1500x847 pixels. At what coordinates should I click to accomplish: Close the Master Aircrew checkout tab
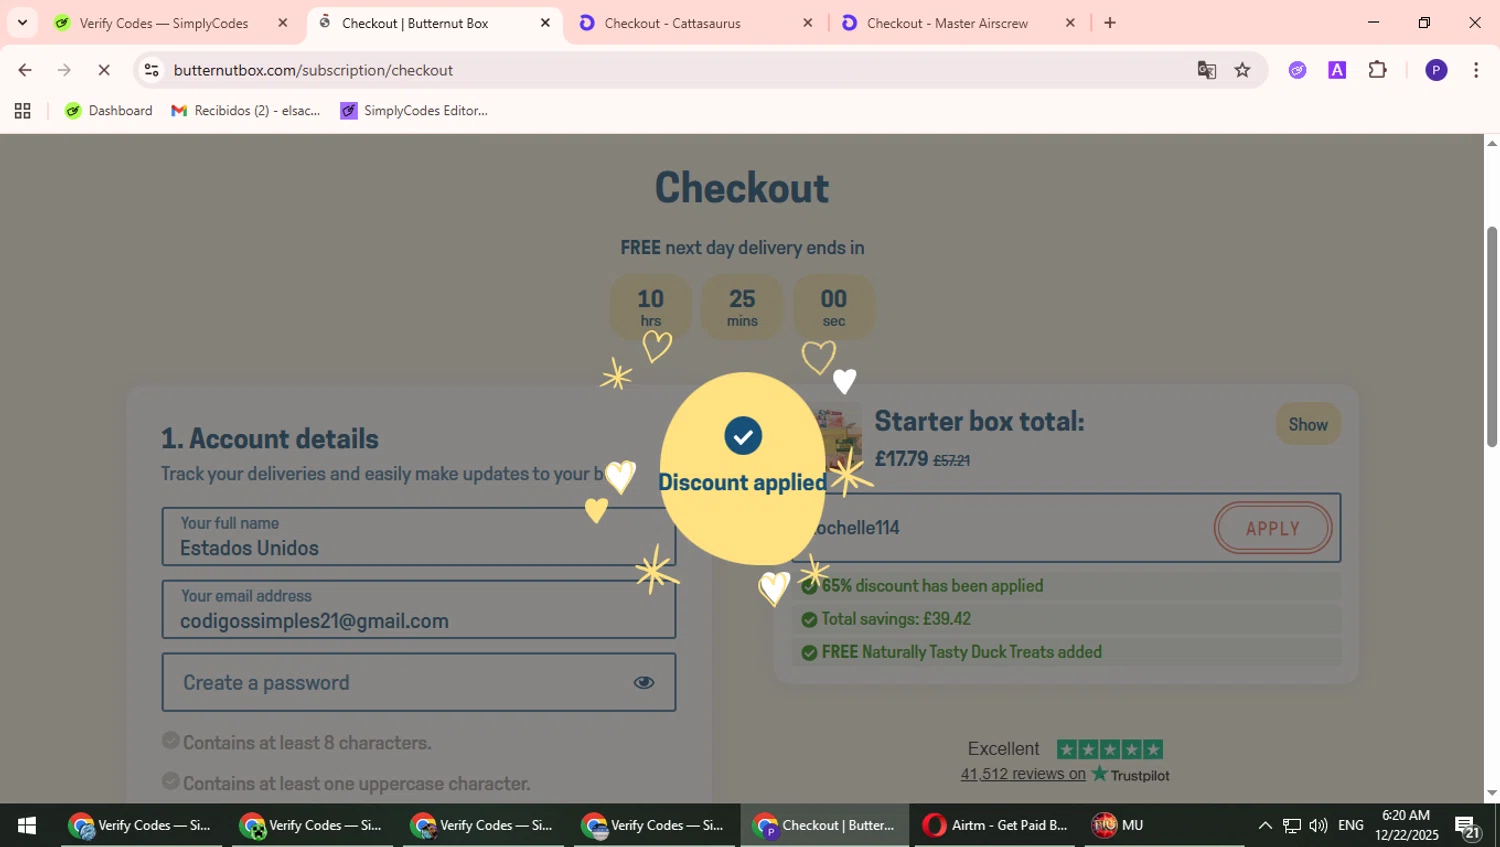coord(1070,23)
